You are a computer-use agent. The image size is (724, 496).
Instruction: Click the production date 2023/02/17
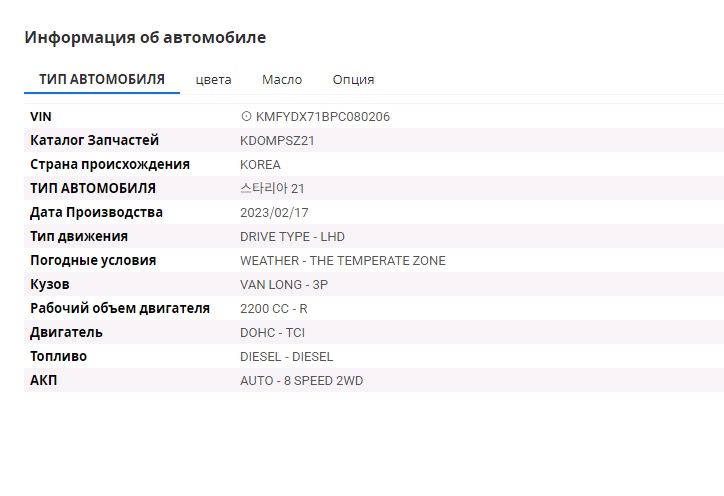tap(274, 213)
